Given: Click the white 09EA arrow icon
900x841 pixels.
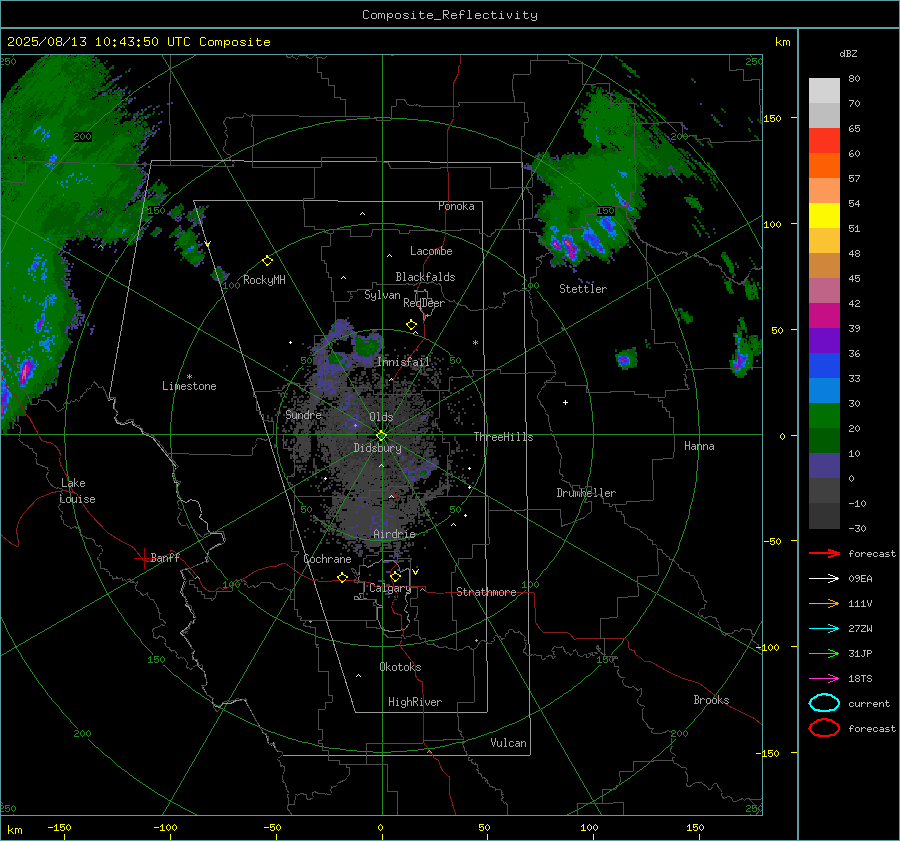Looking at the screenshot, I should point(824,579).
